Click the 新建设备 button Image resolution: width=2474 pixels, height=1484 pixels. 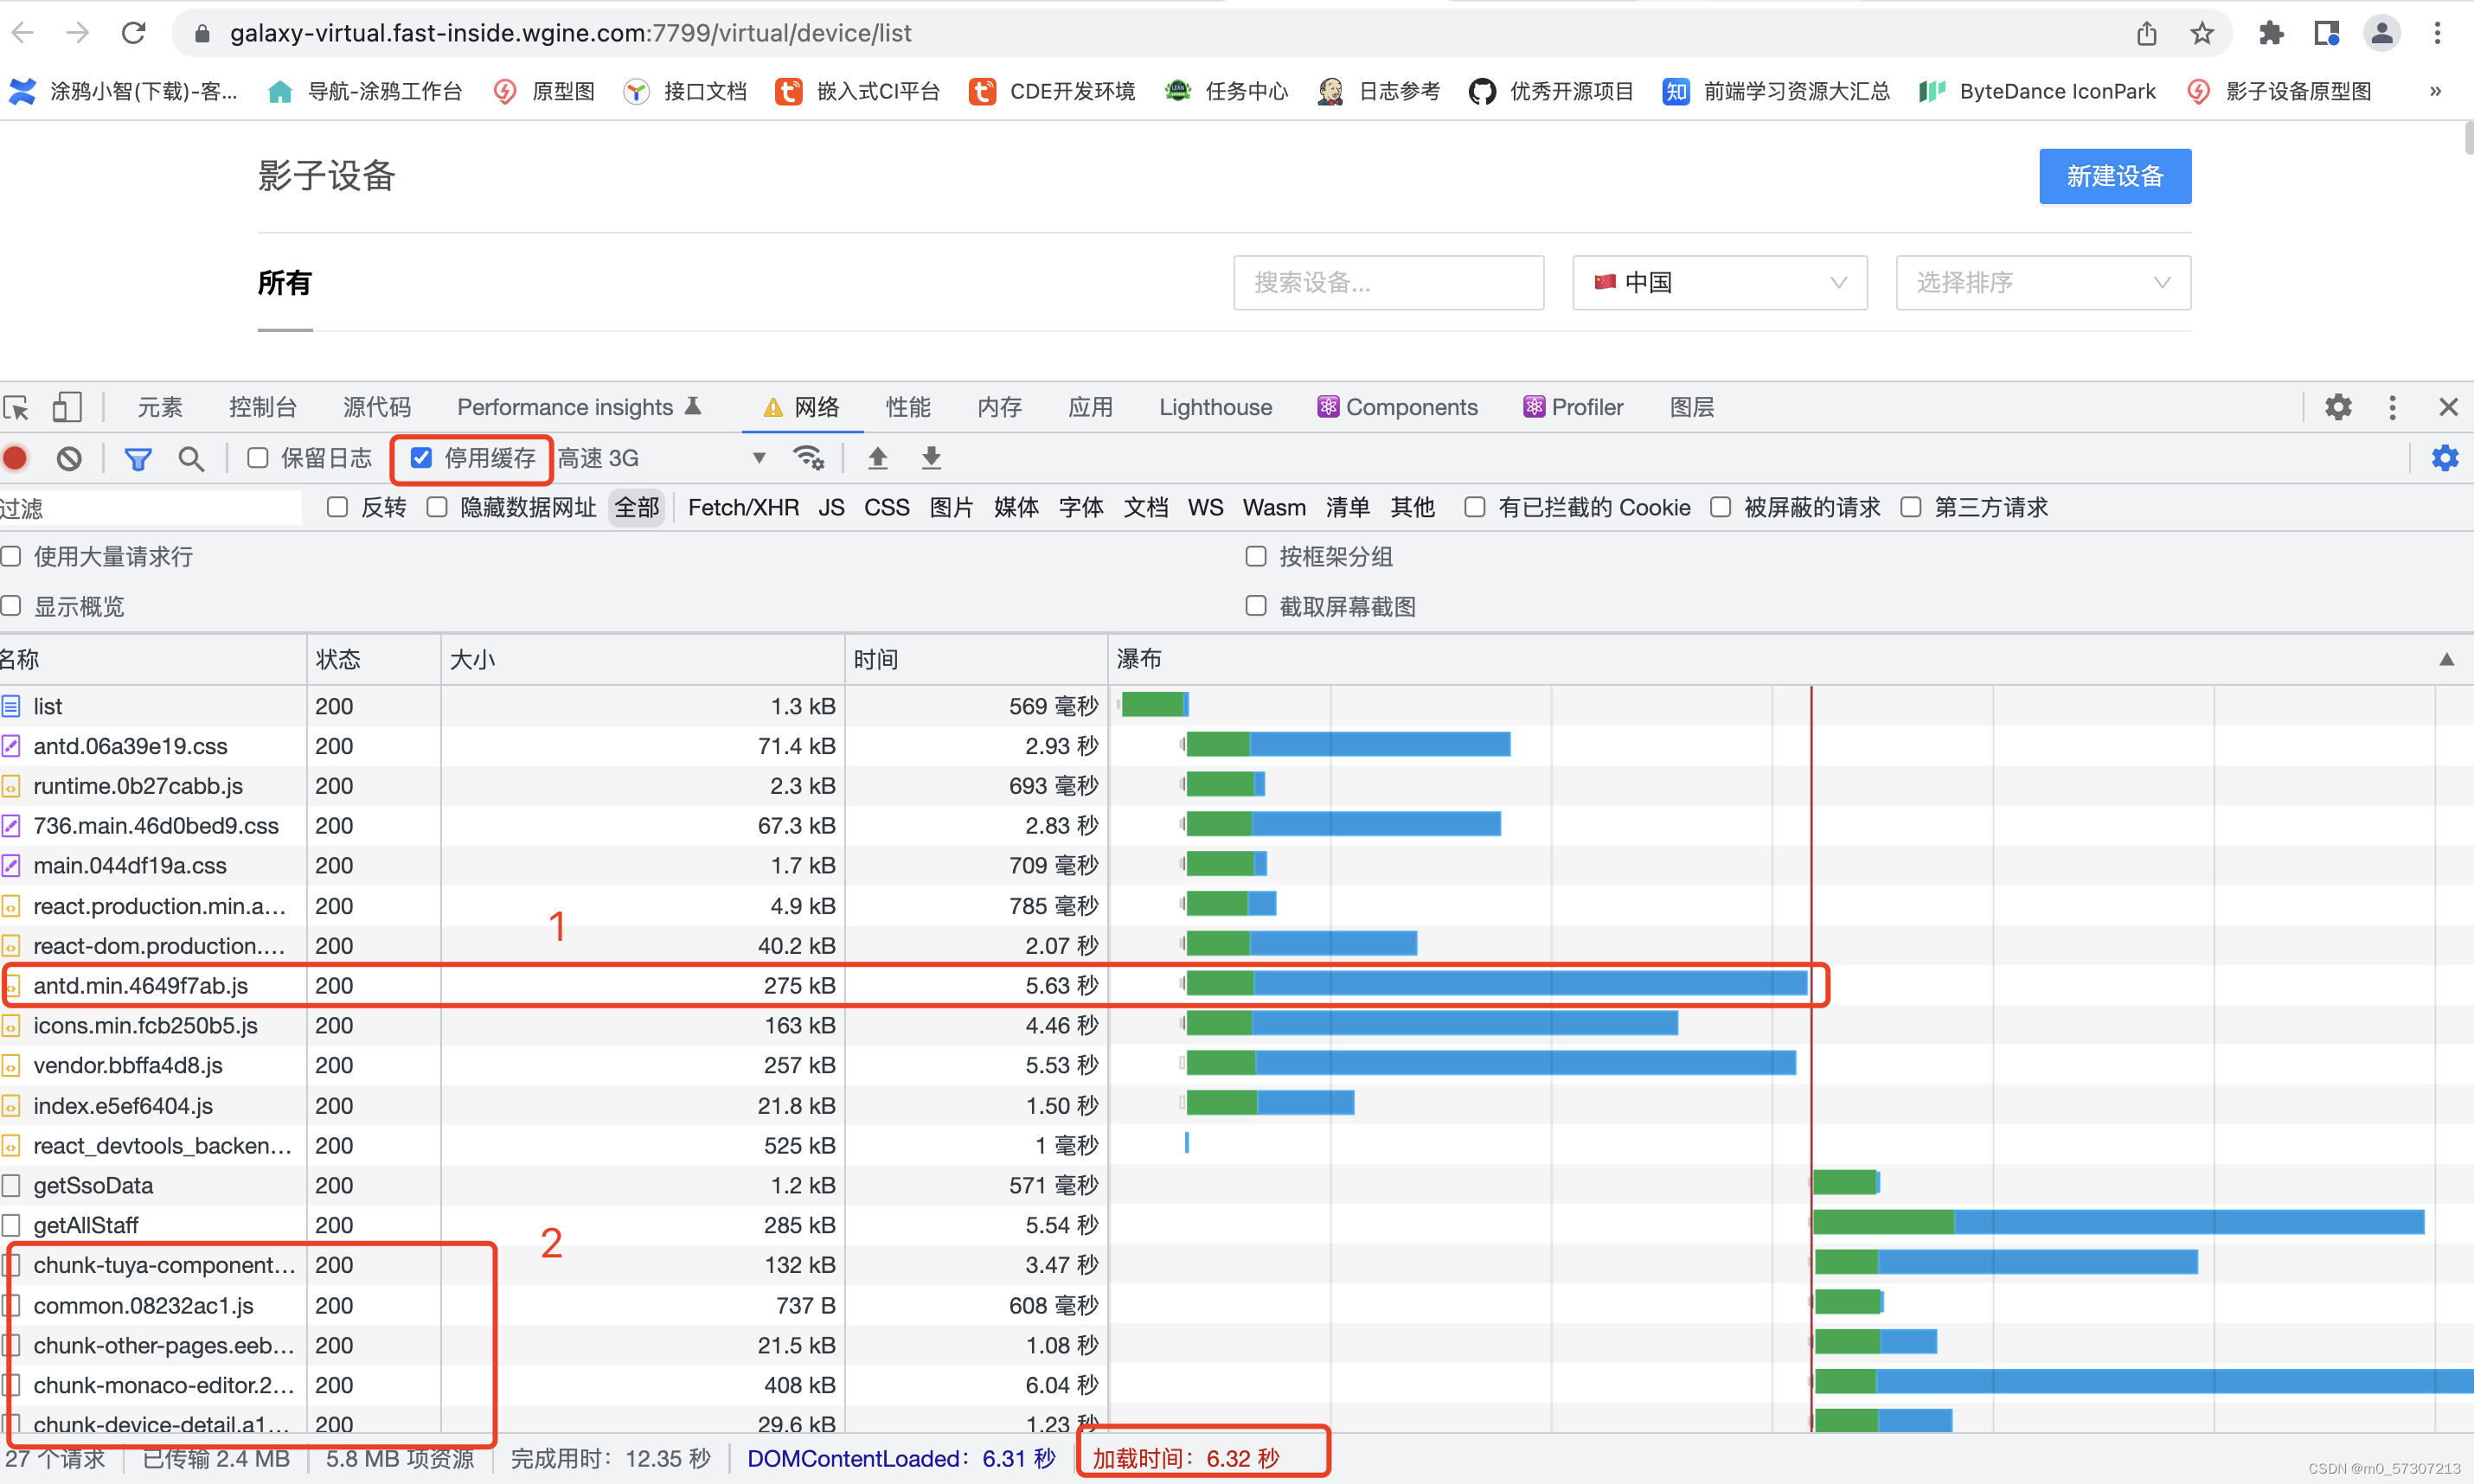click(x=2114, y=176)
